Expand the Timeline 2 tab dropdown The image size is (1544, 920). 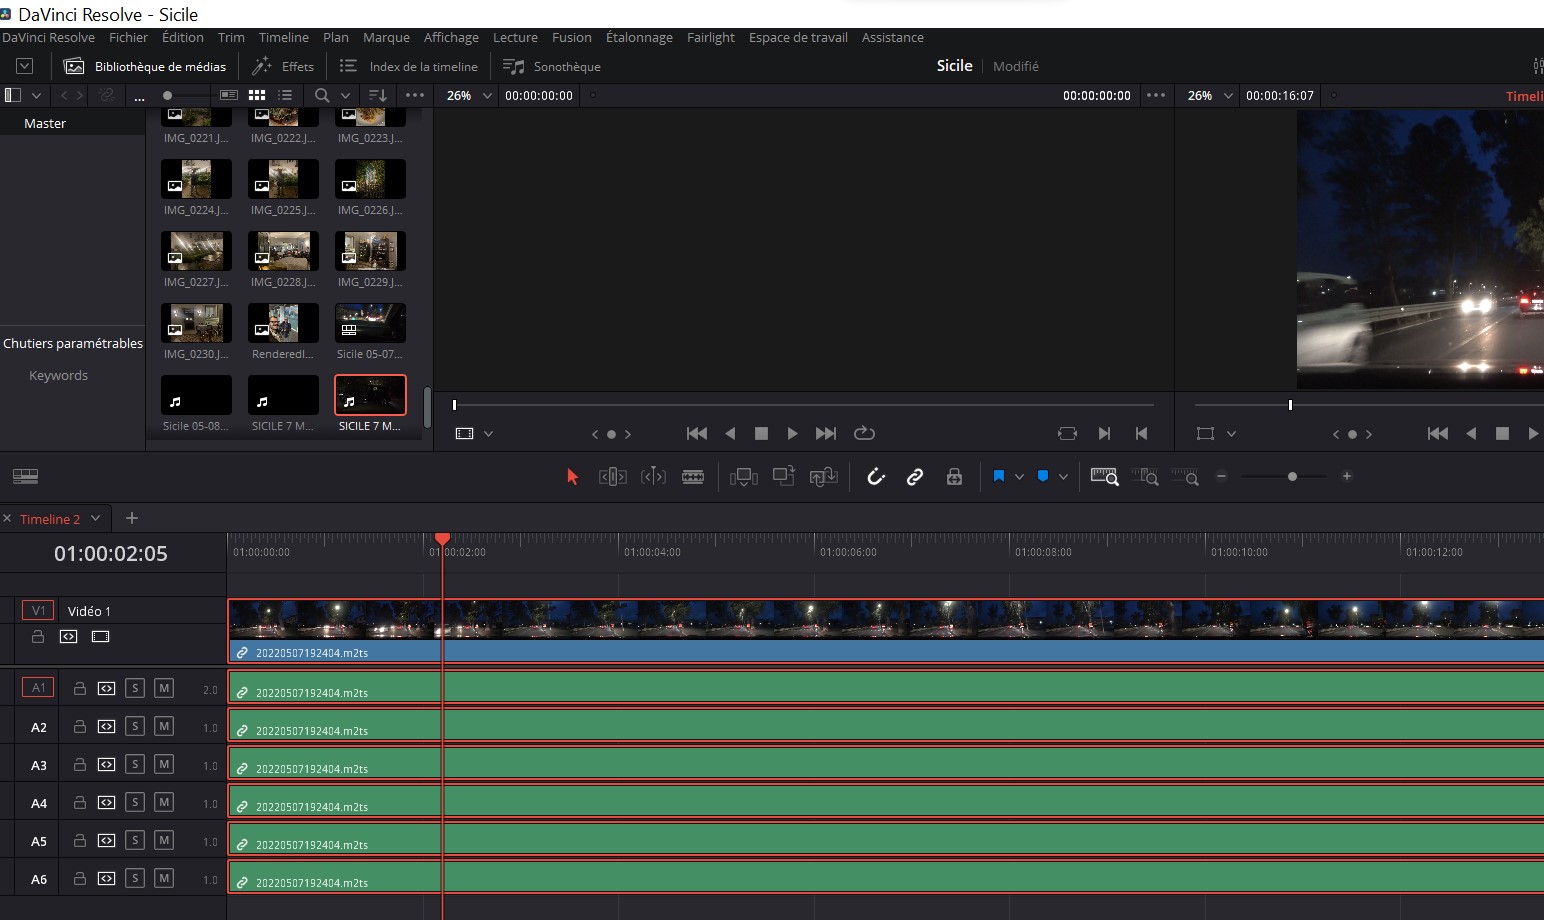tap(96, 518)
